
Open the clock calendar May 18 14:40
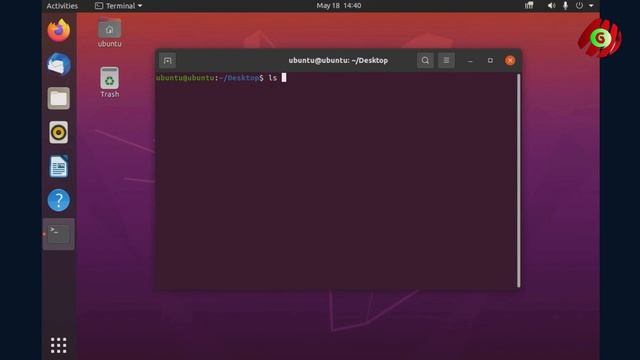[339, 6]
